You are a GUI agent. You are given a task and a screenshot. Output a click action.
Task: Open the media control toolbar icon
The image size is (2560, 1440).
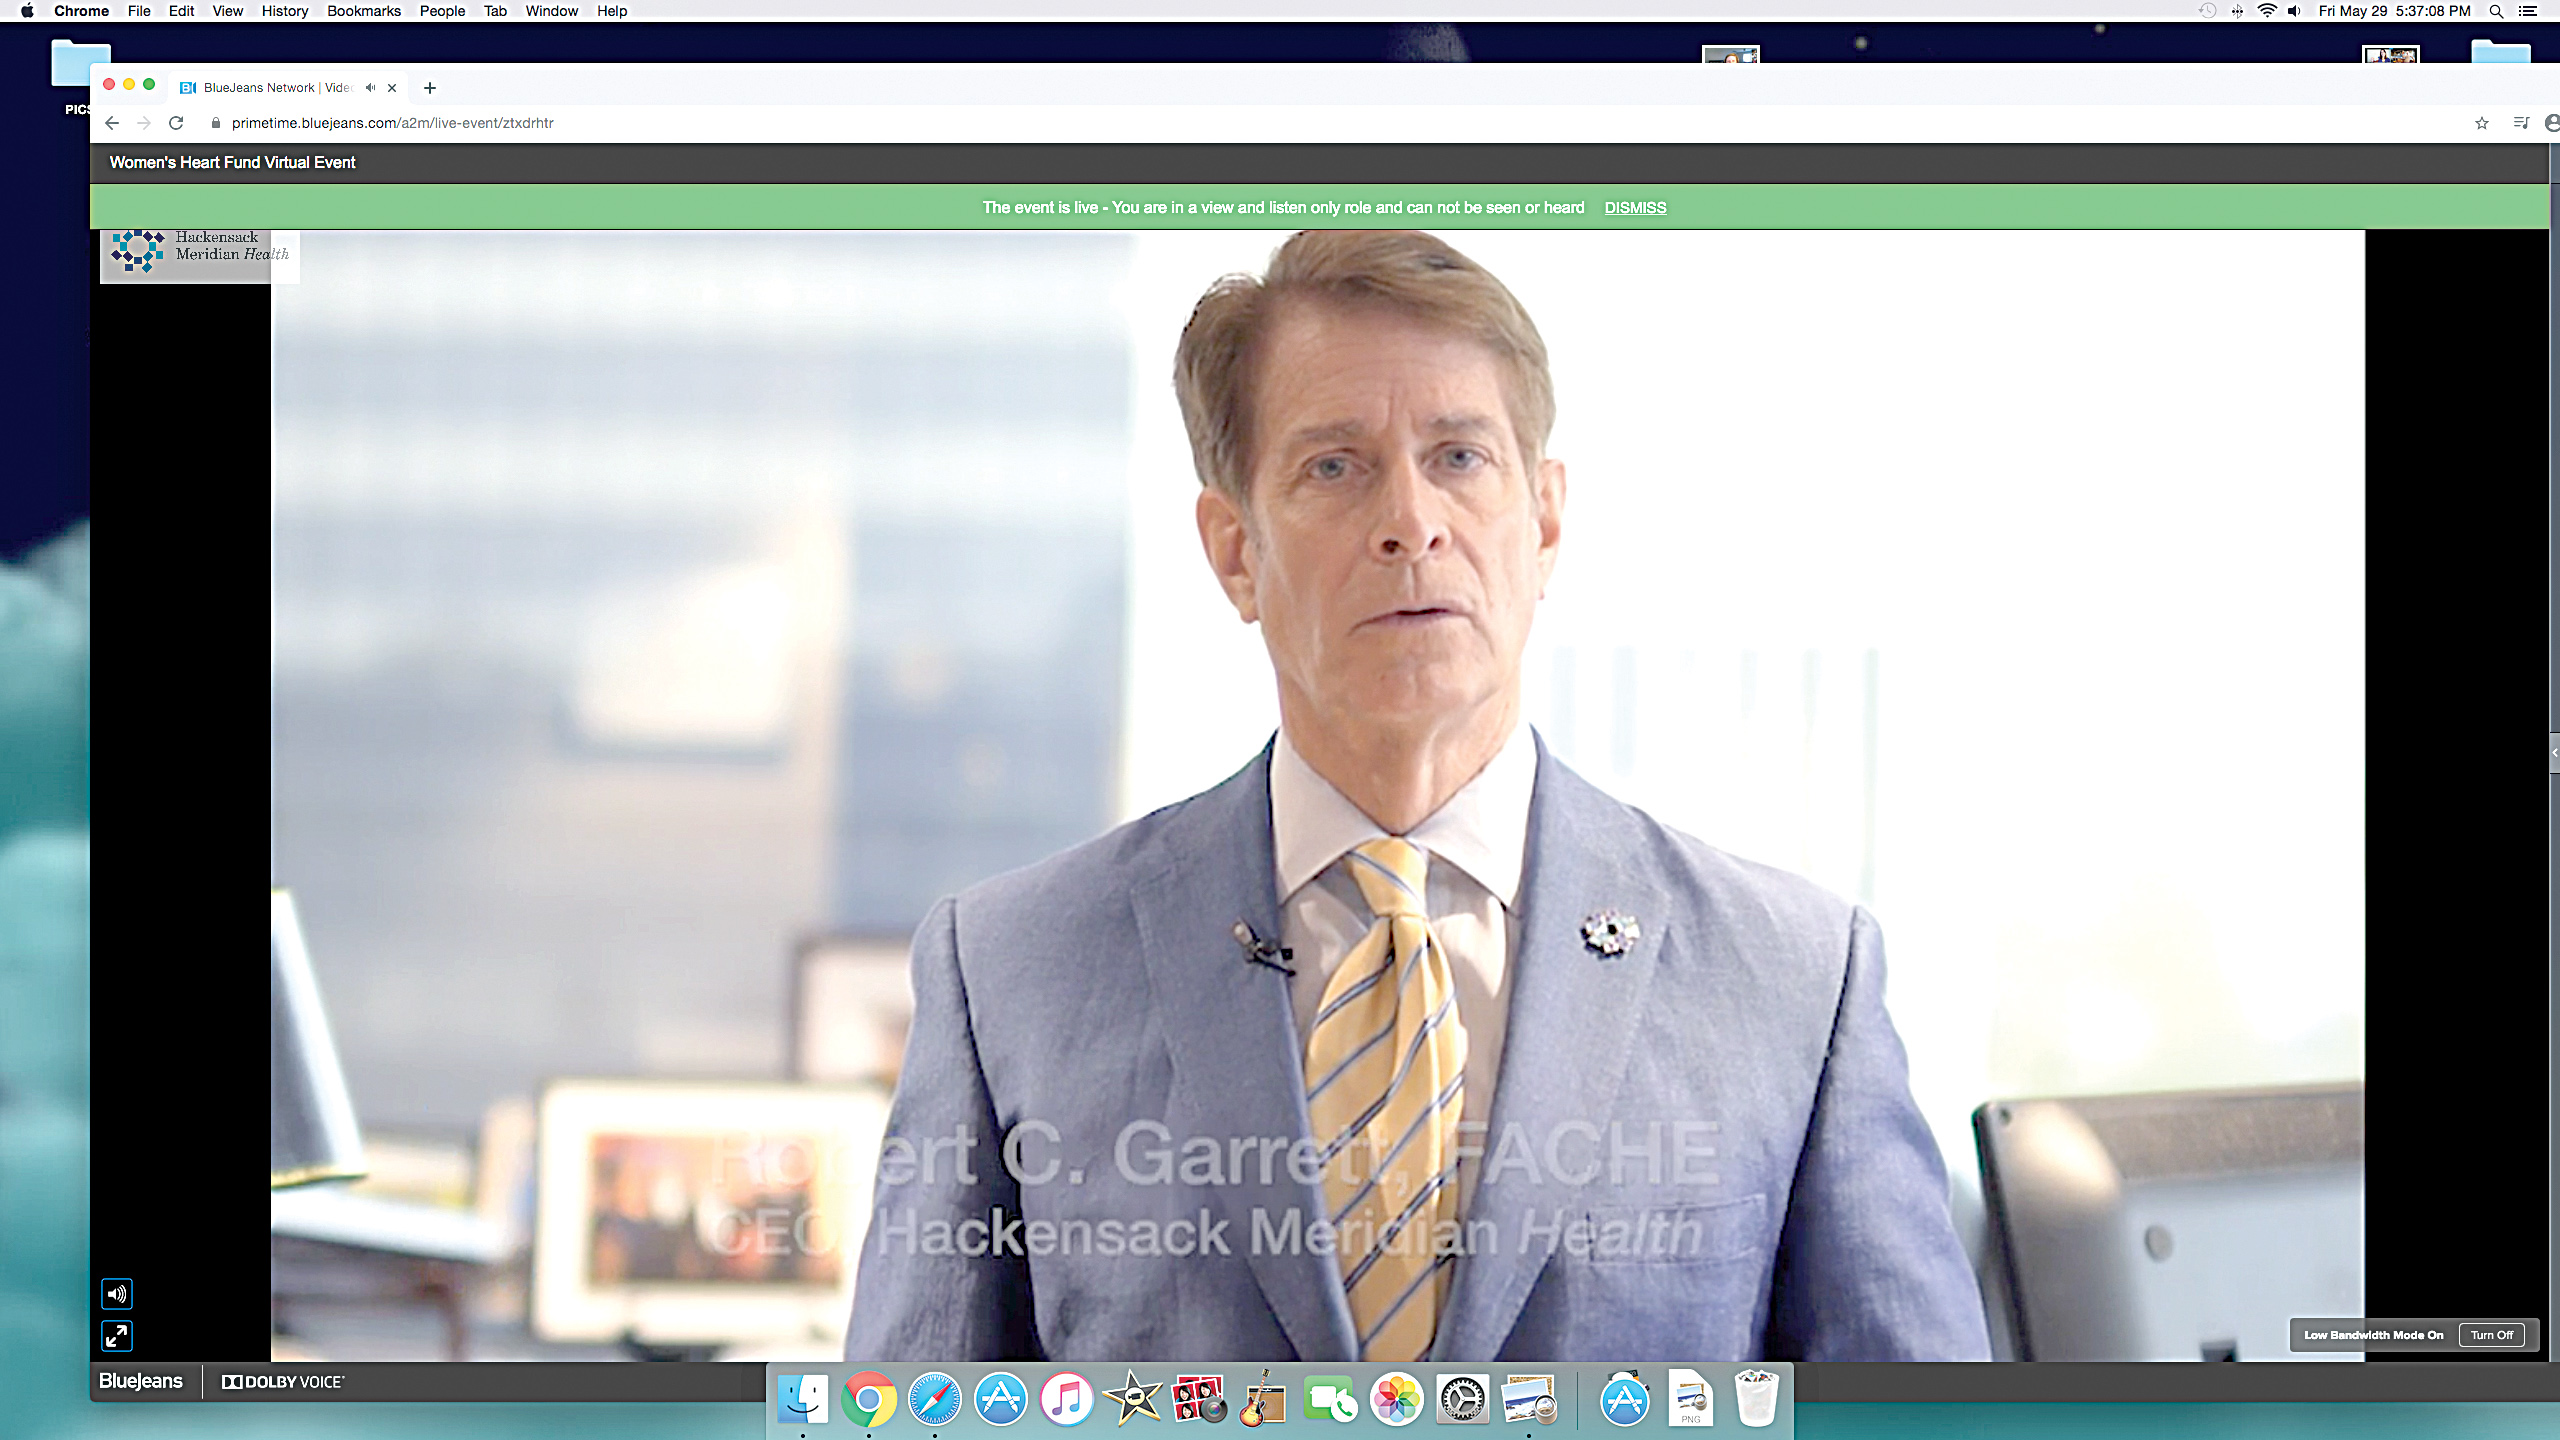(x=2521, y=123)
